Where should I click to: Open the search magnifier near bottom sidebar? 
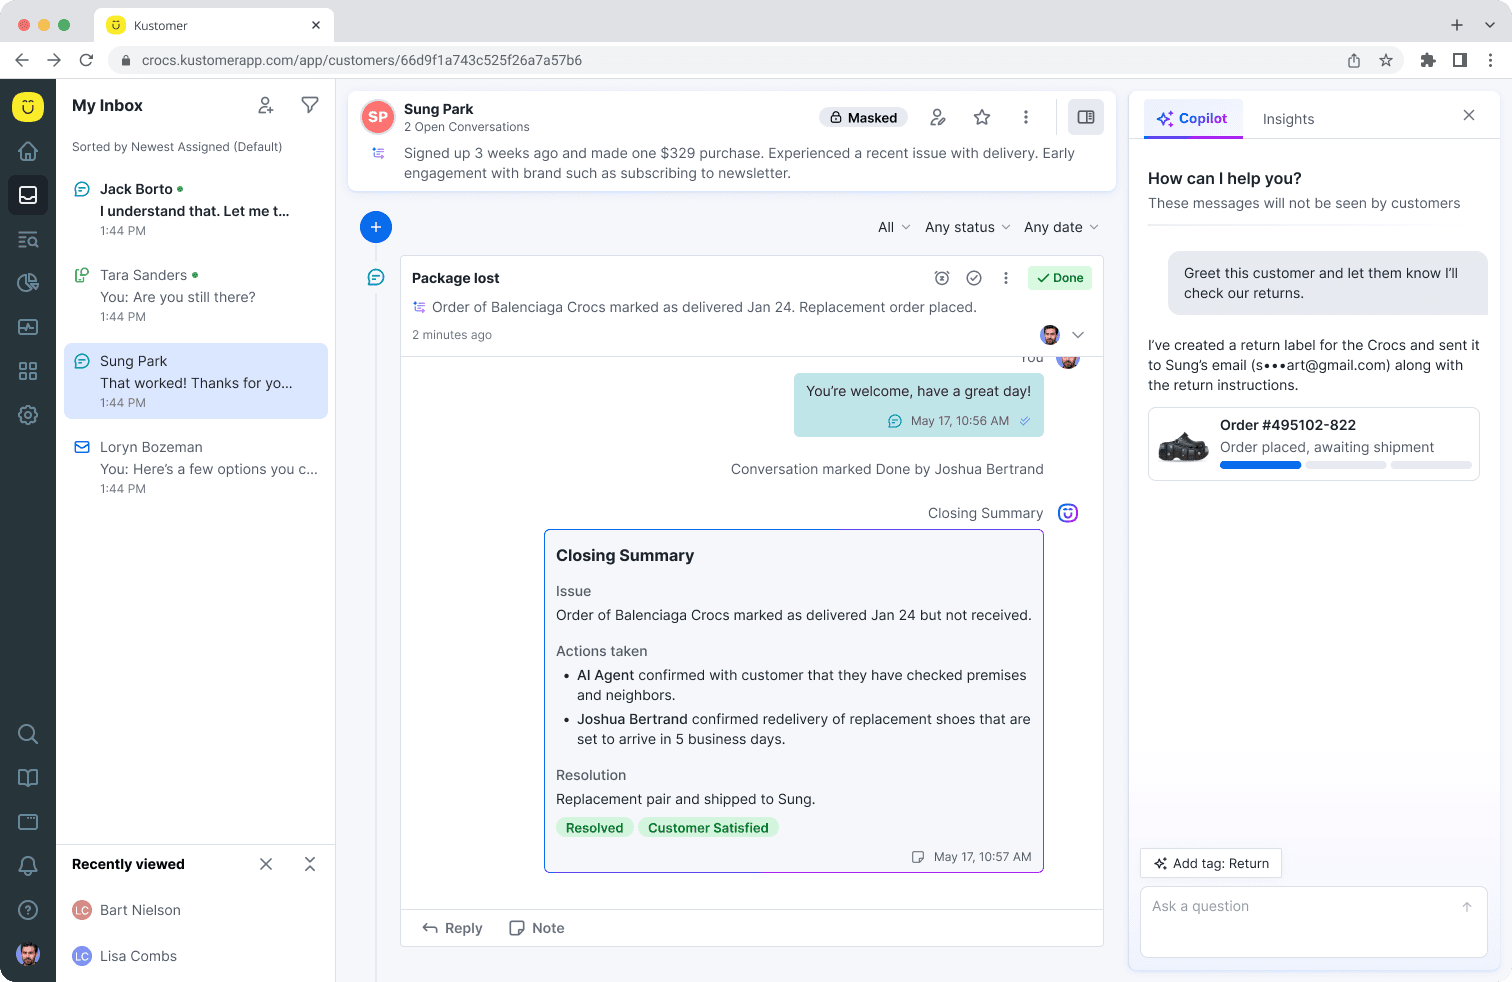click(x=27, y=734)
